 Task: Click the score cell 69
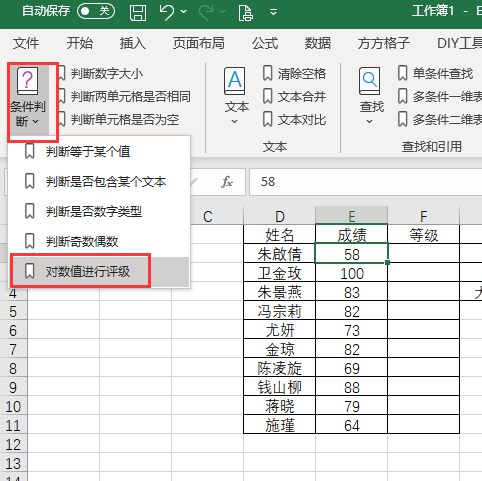(x=352, y=368)
